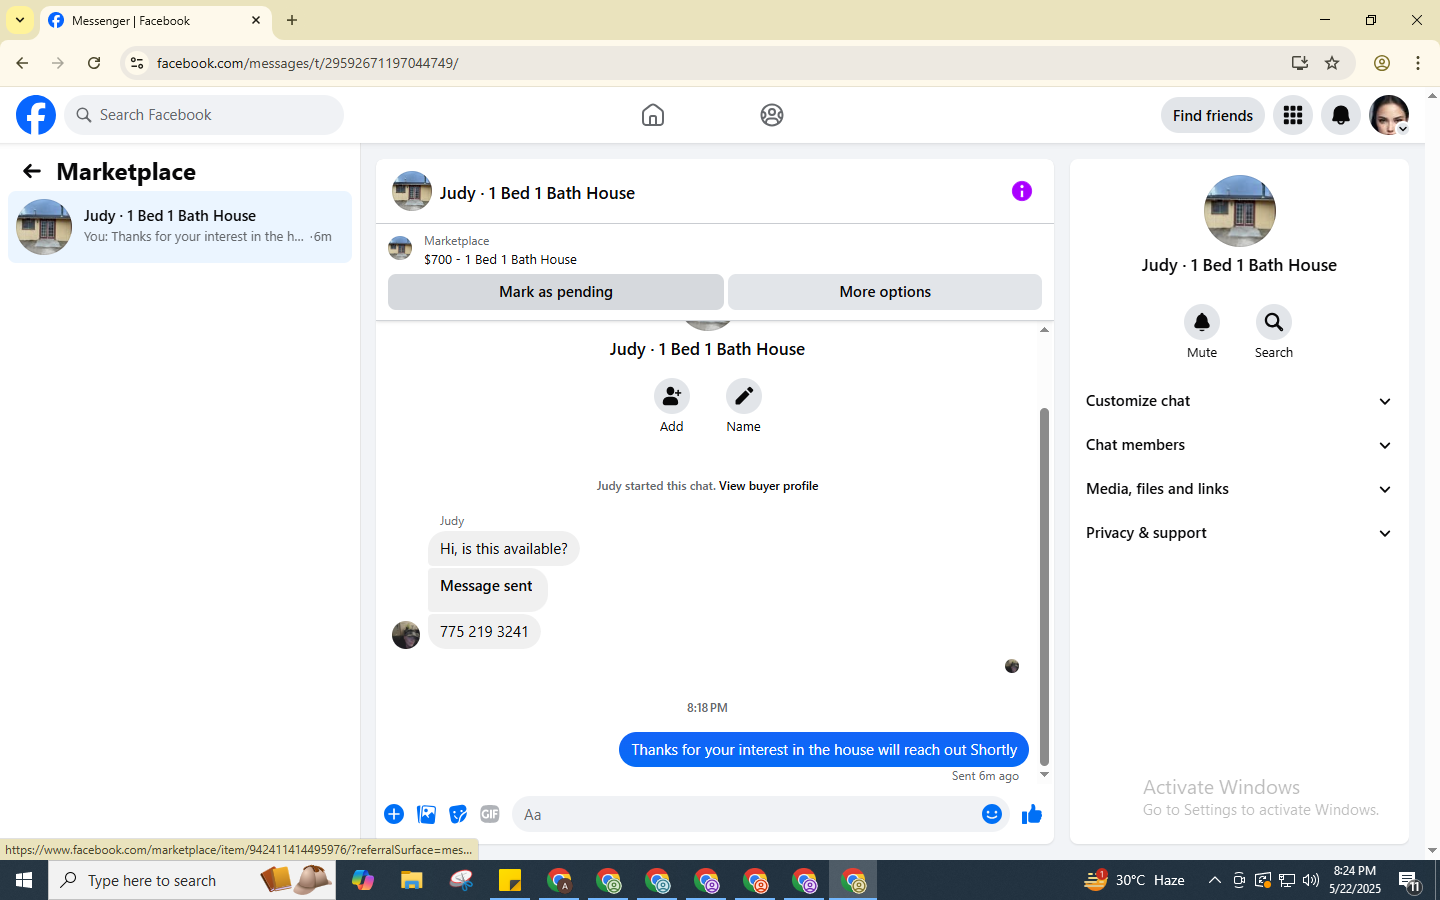Click the install app icon in address bar
1440x900 pixels.
coord(1300,63)
